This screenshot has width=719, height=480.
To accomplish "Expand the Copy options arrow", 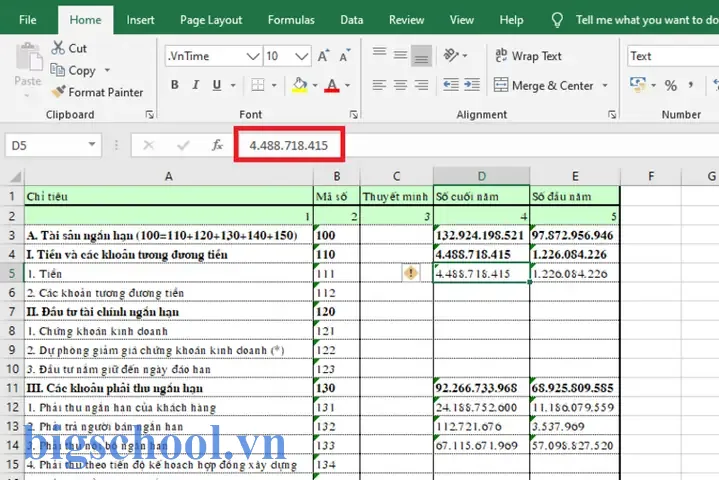I will point(107,70).
